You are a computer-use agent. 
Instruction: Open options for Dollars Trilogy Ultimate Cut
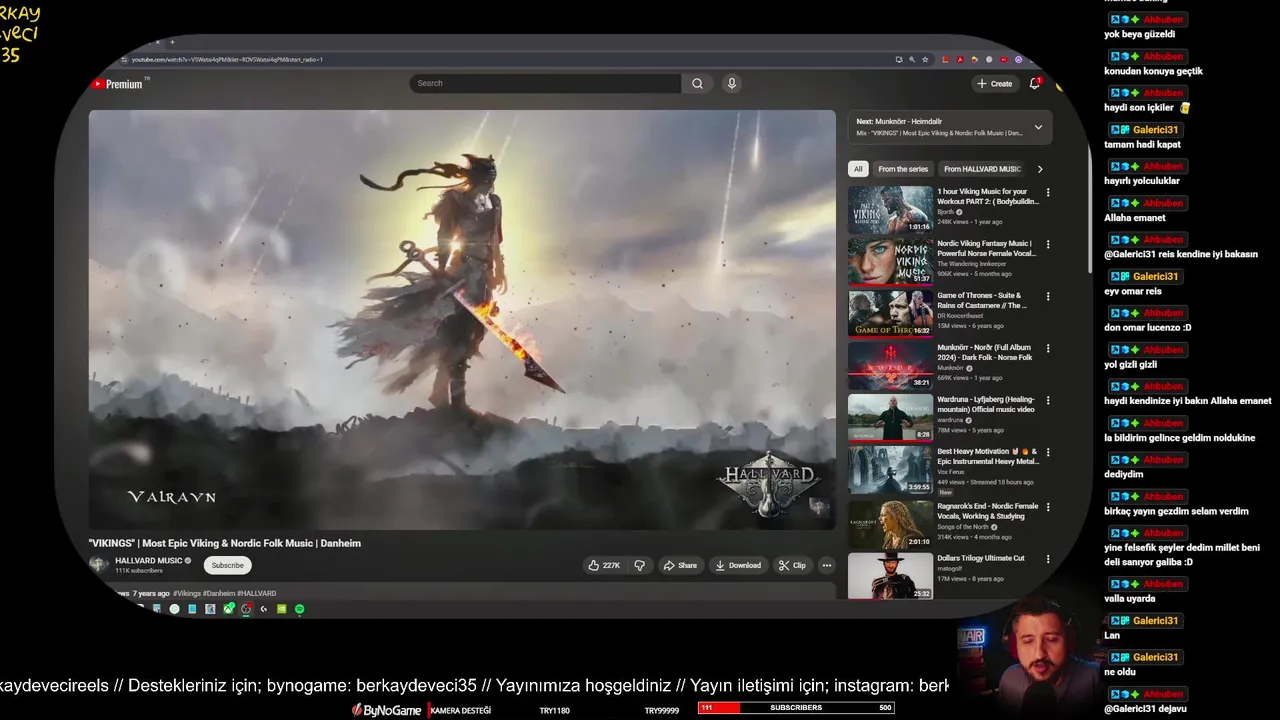1048,559
